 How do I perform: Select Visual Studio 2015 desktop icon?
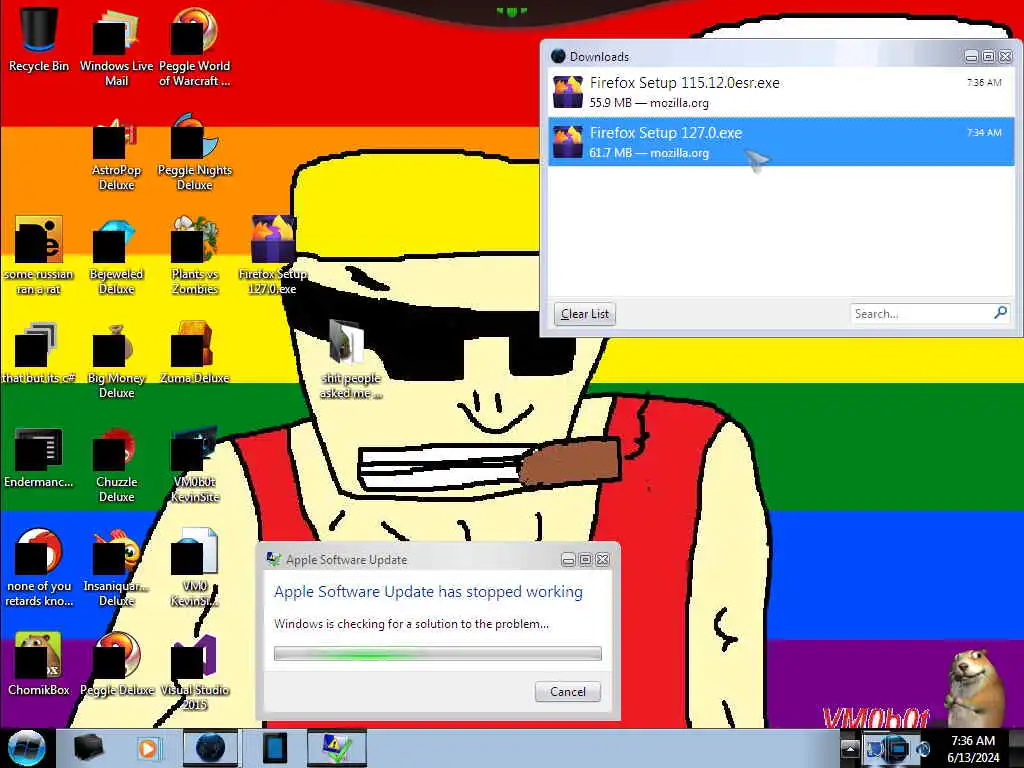pyautogui.click(x=194, y=673)
